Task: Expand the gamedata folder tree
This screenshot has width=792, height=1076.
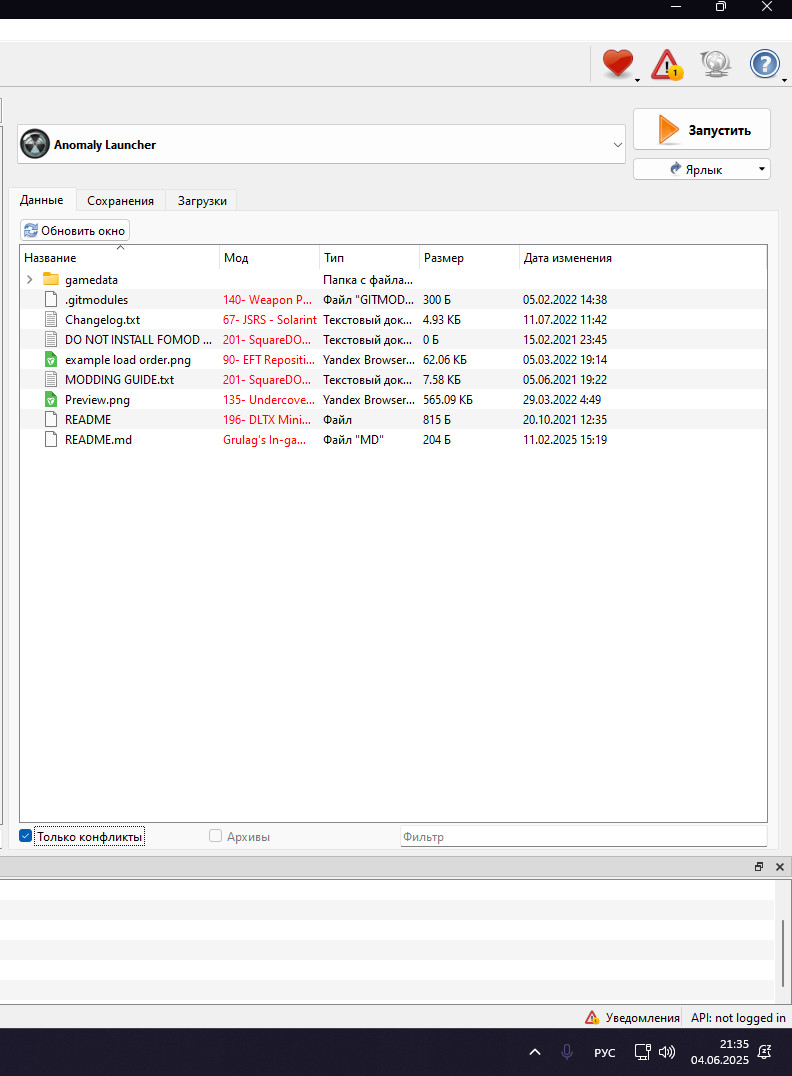Action: point(30,279)
